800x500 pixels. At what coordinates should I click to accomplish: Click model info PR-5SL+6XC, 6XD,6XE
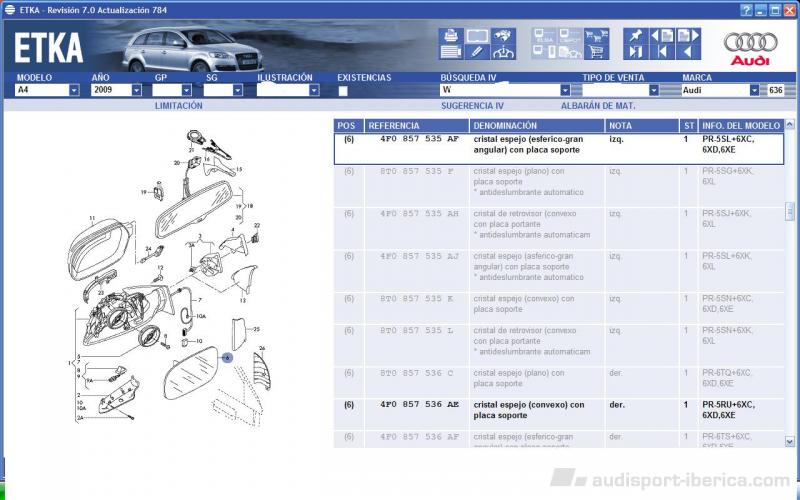pyautogui.click(x=728, y=144)
